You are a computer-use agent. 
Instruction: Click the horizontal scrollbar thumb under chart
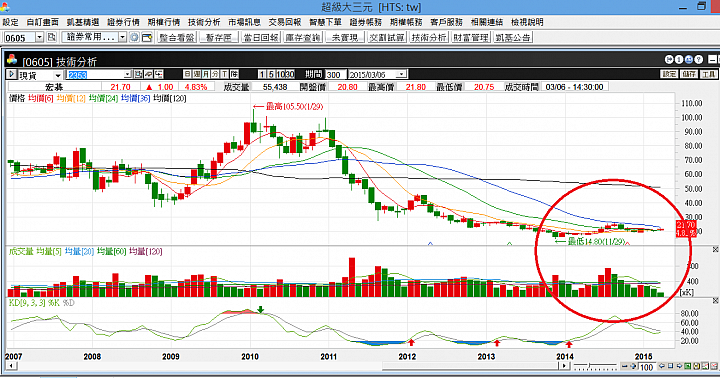[470, 366]
